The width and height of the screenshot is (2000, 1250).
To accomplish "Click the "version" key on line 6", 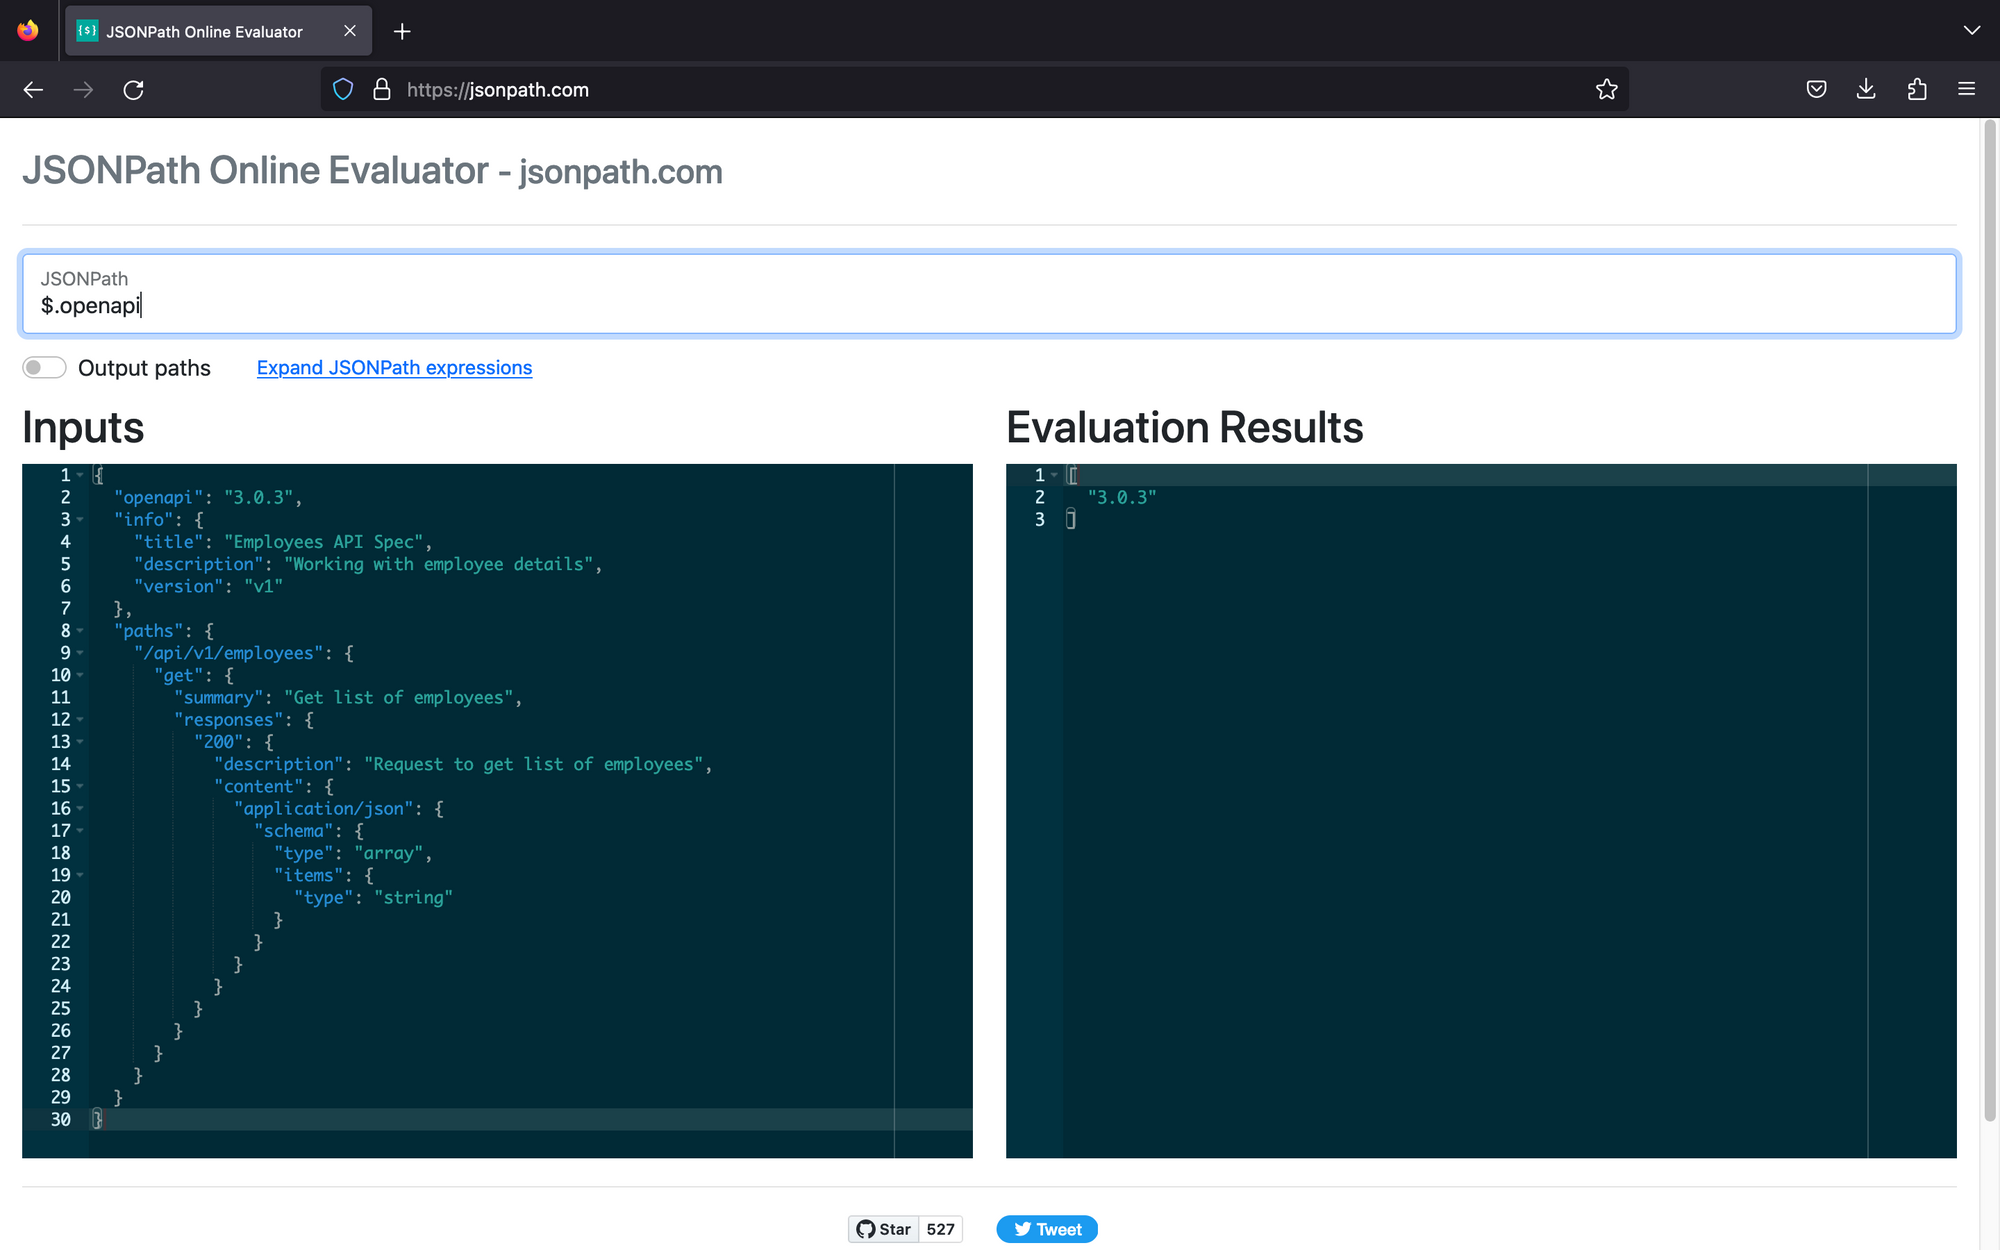I will point(178,587).
